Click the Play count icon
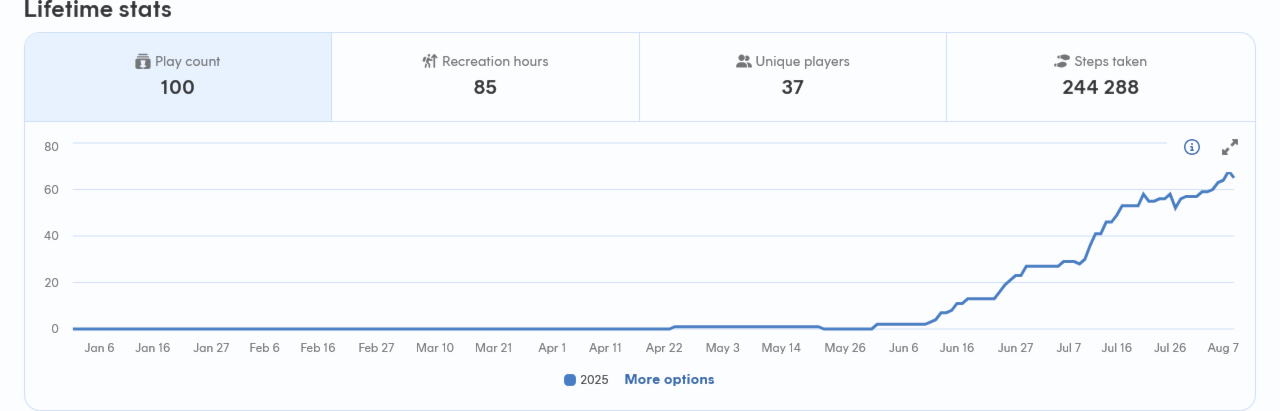1280x411 pixels. pos(142,62)
